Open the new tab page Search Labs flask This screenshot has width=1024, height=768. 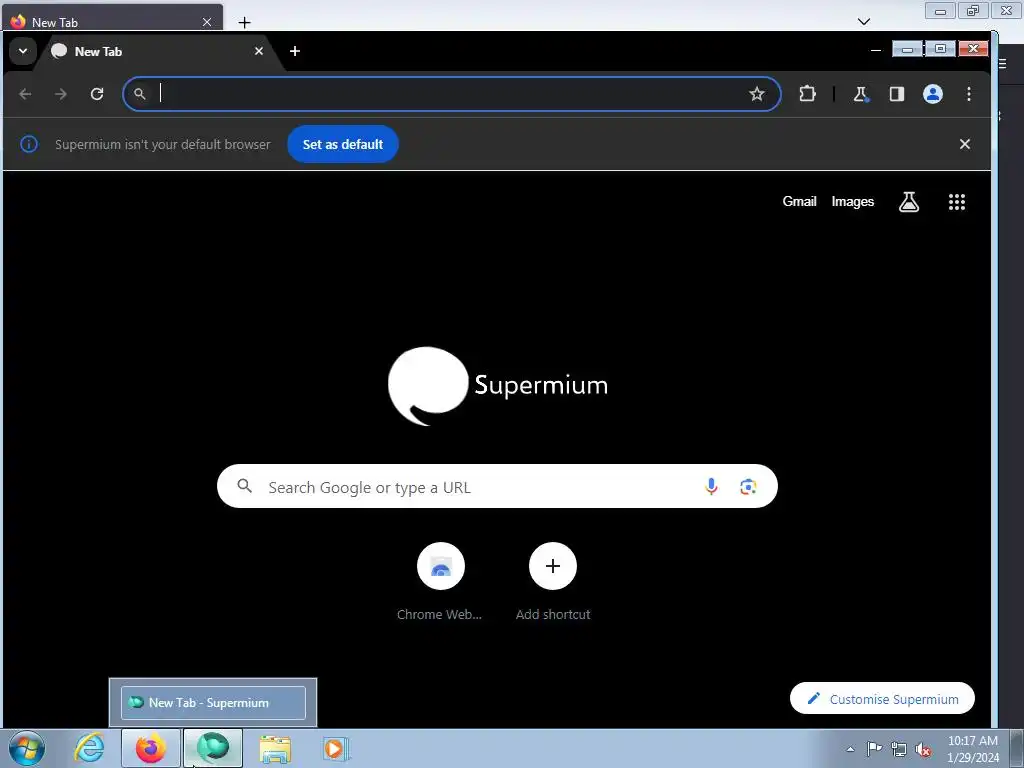909,202
